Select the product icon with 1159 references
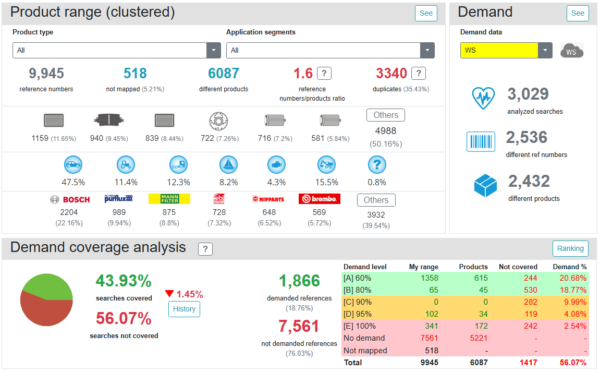This screenshot has height=372, width=600. coord(54,121)
